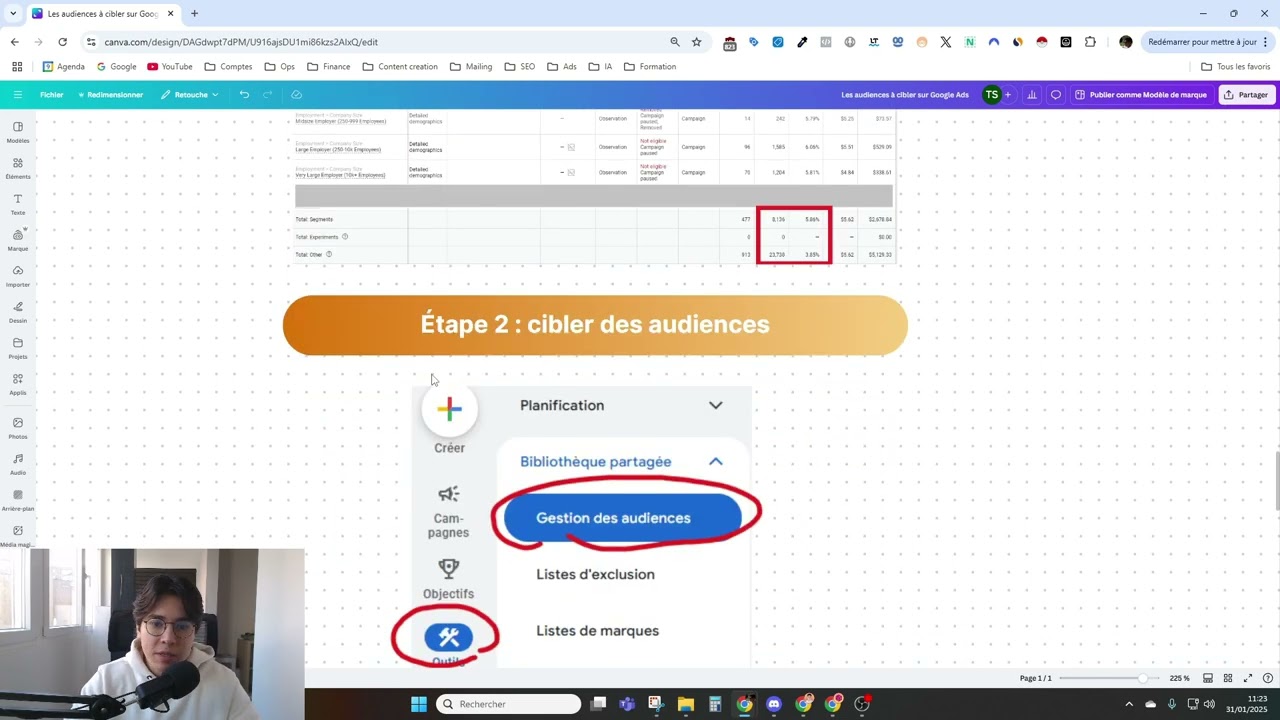This screenshot has height=720, width=1280.
Task: Open the Applis sidebar panel
Action: tap(18, 384)
